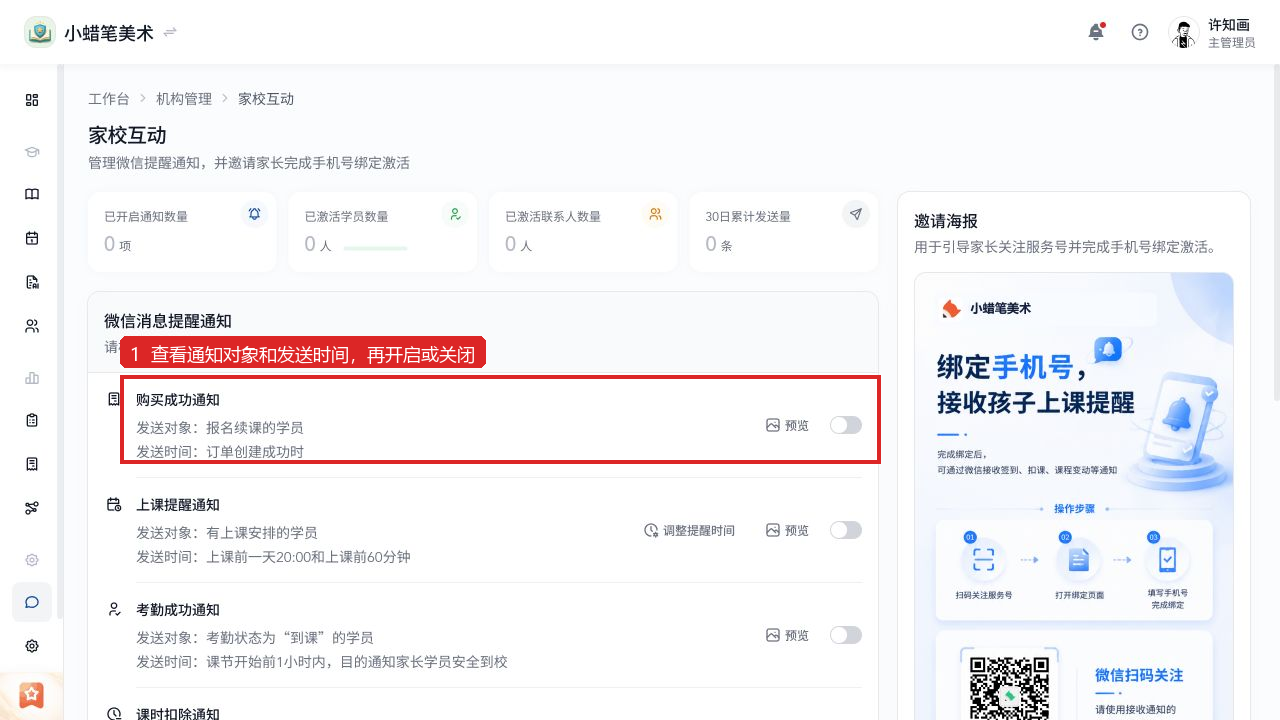Click the 已激活学员数量 stat card
The width and height of the screenshot is (1280, 720).
coord(383,232)
